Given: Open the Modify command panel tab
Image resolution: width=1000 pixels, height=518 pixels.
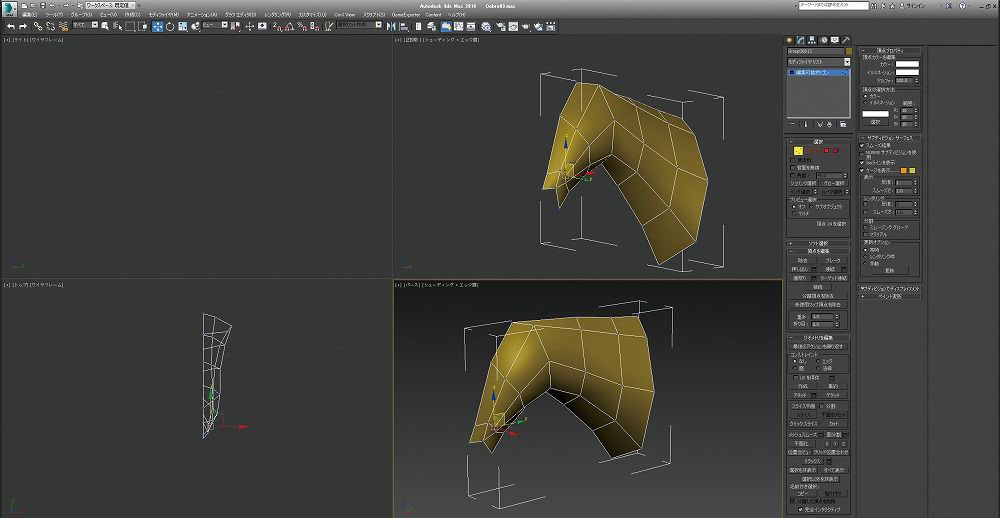Looking at the screenshot, I should coord(799,39).
